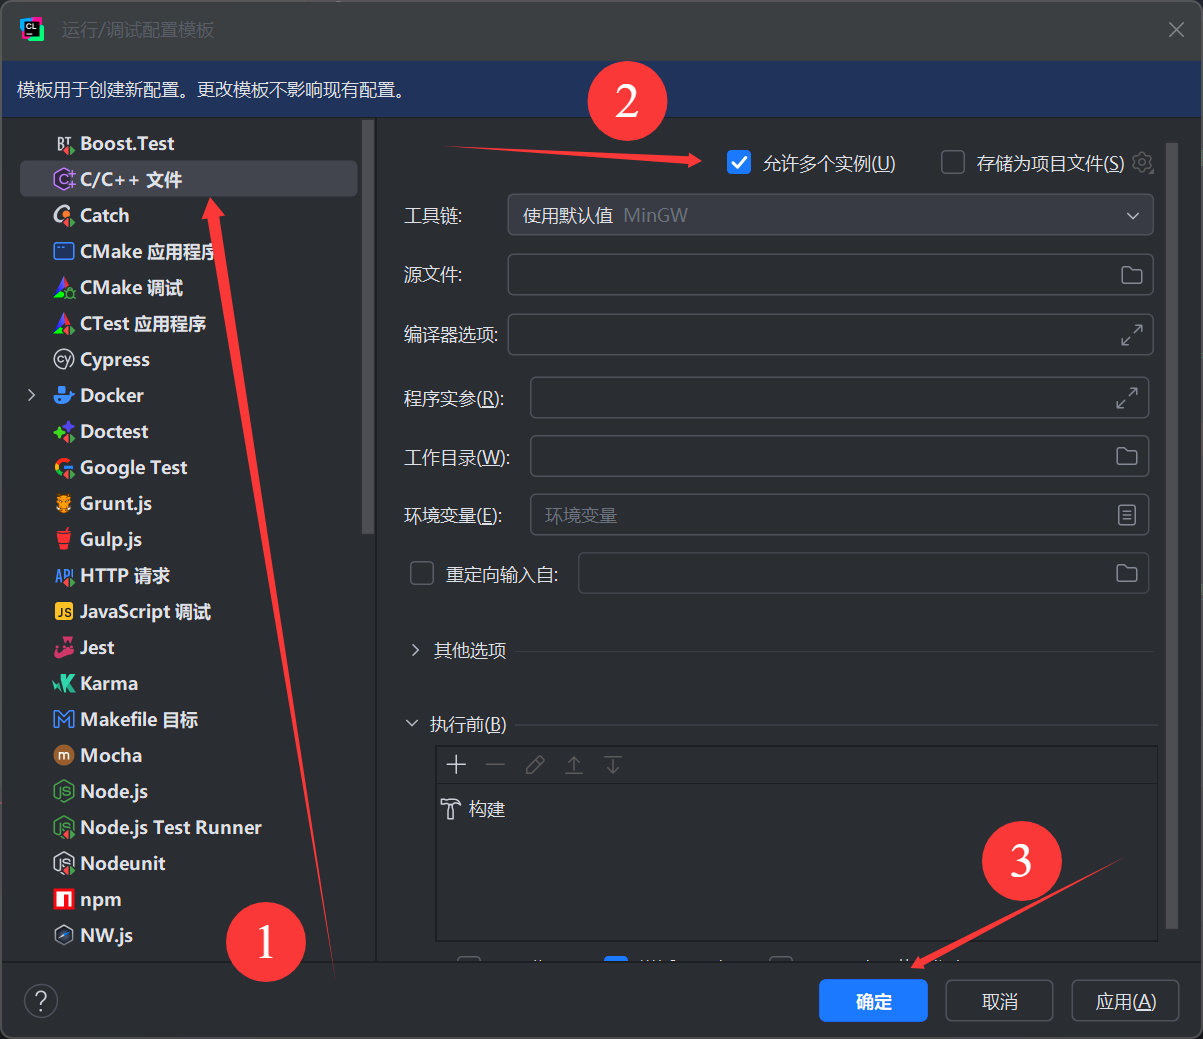The width and height of the screenshot is (1203, 1039).
Task: Click the source file browse folder icon
Action: [1131, 275]
